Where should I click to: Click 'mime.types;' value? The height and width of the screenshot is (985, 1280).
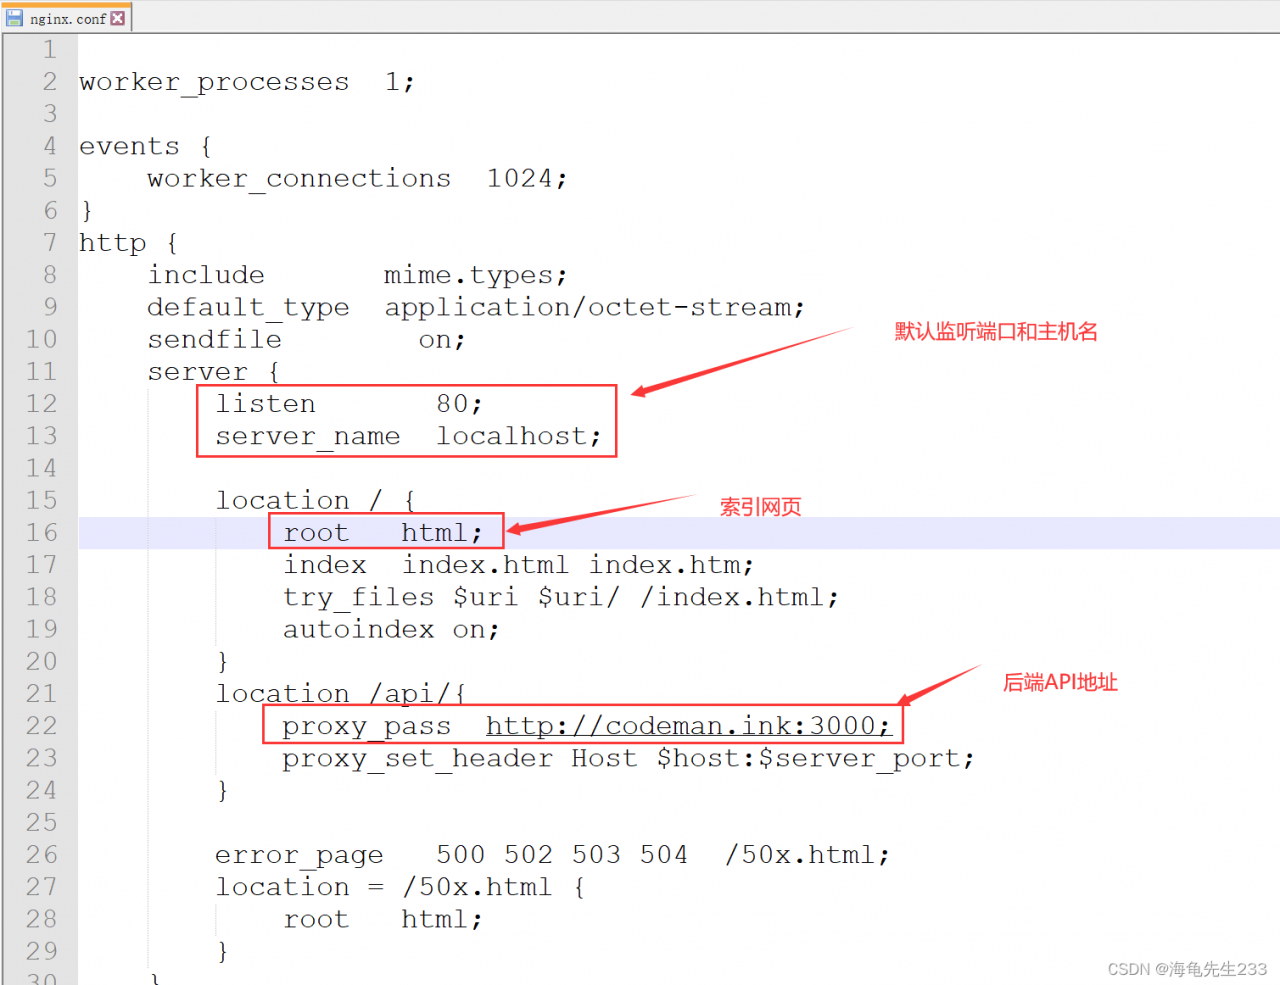[476, 275]
